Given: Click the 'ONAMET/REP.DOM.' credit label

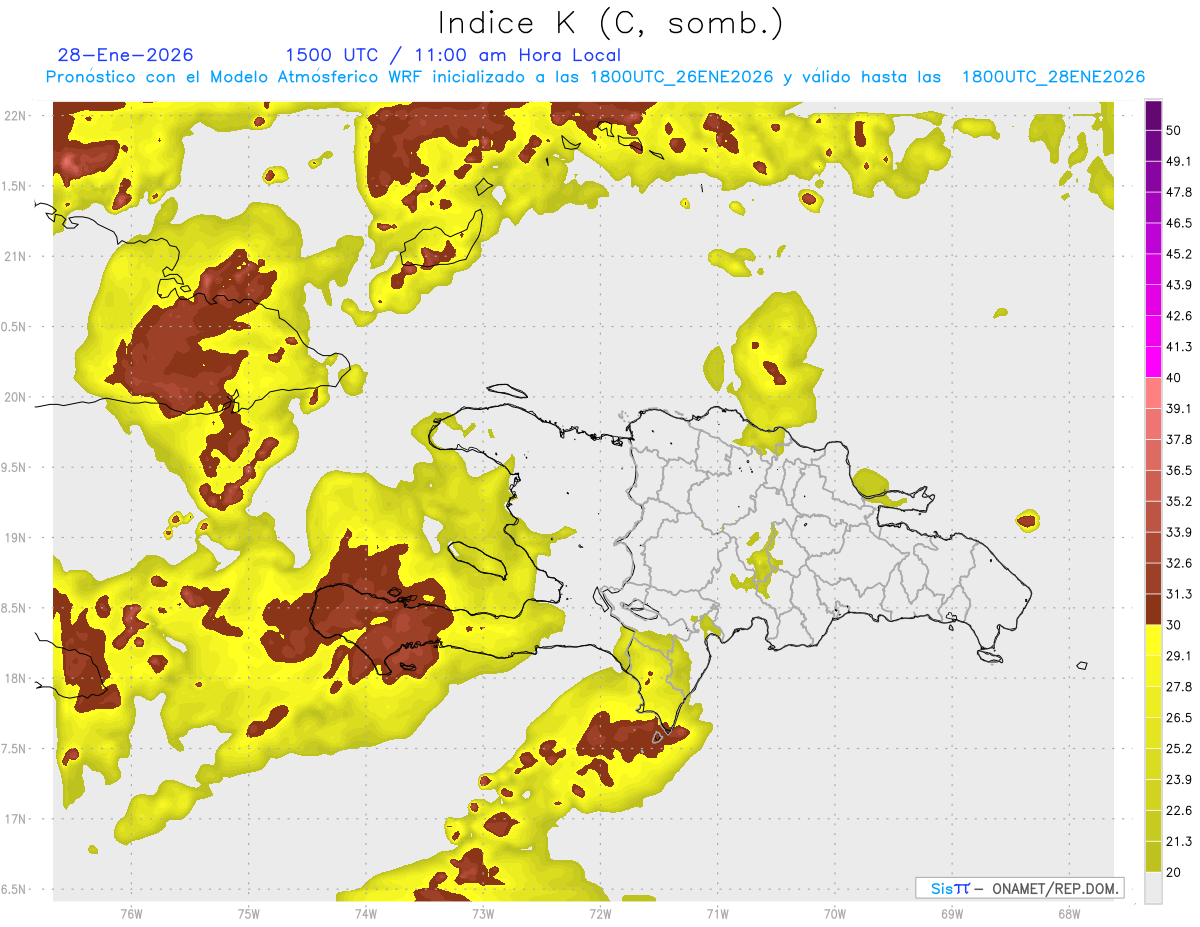Looking at the screenshot, I should pyautogui.click(x=1056, y=888).
